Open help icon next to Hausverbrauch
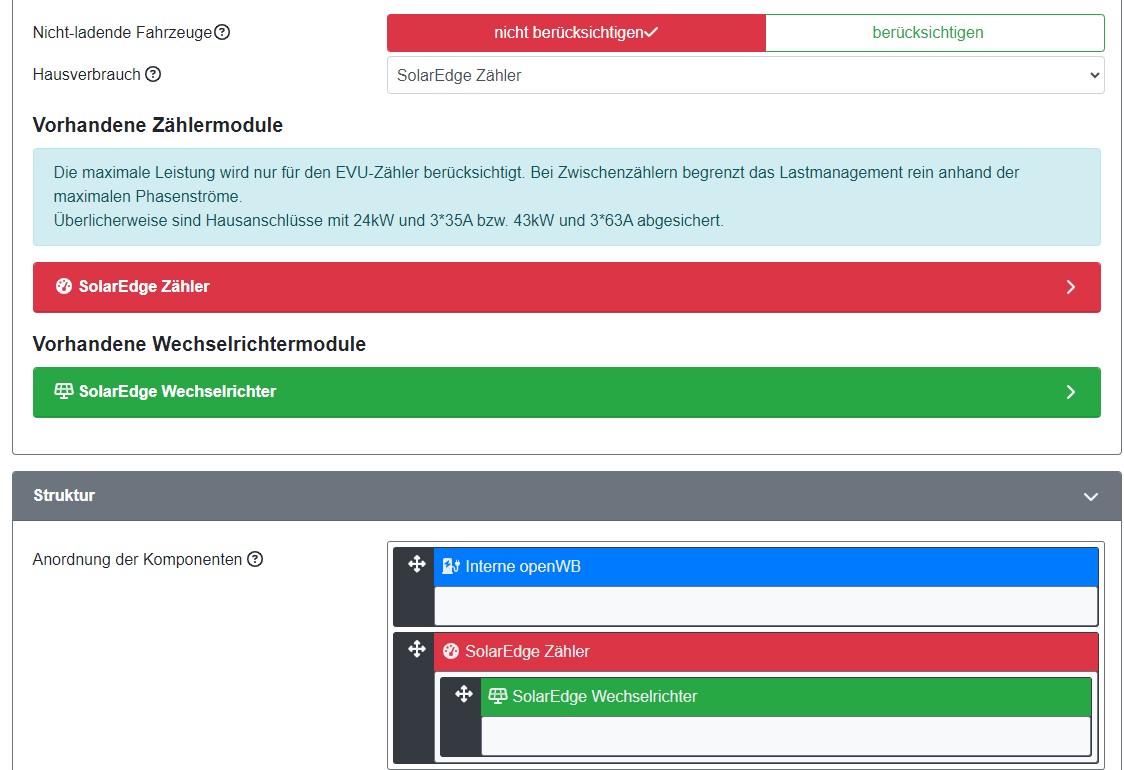 click(153, 74)
